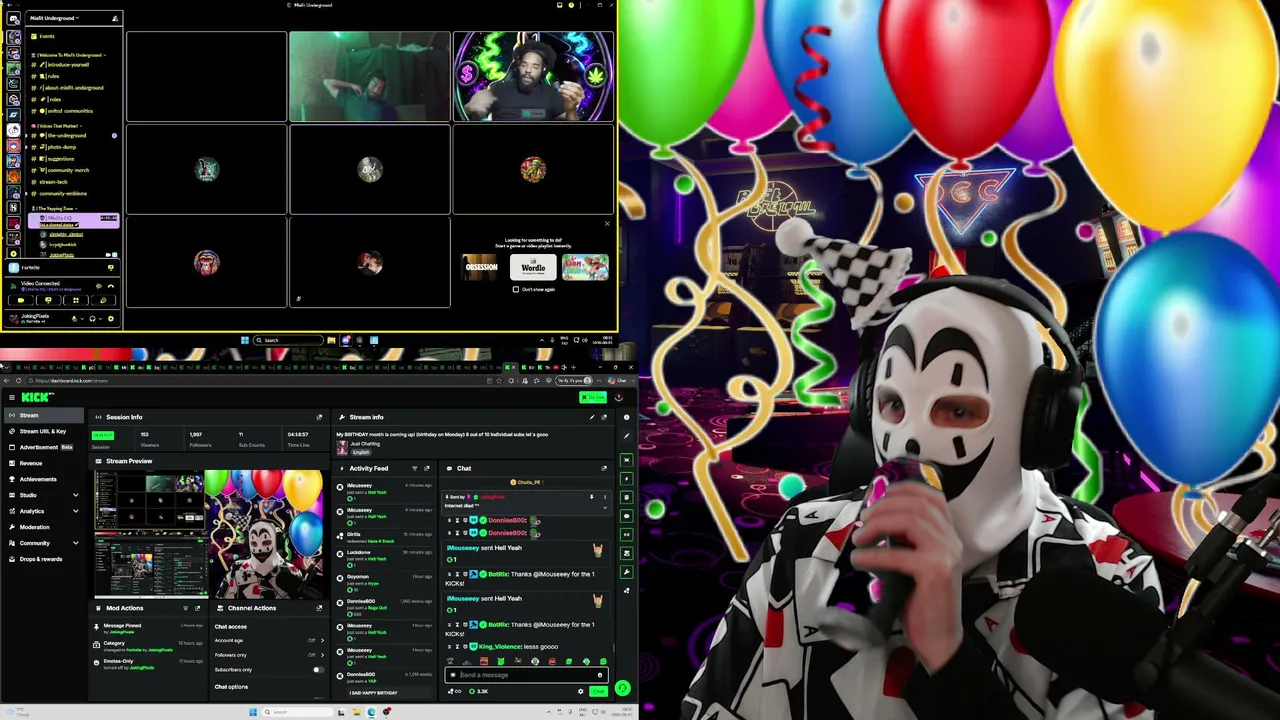Open the stream-tech channel
Screen dimensions: 1280x720
[x=54, y=182]
